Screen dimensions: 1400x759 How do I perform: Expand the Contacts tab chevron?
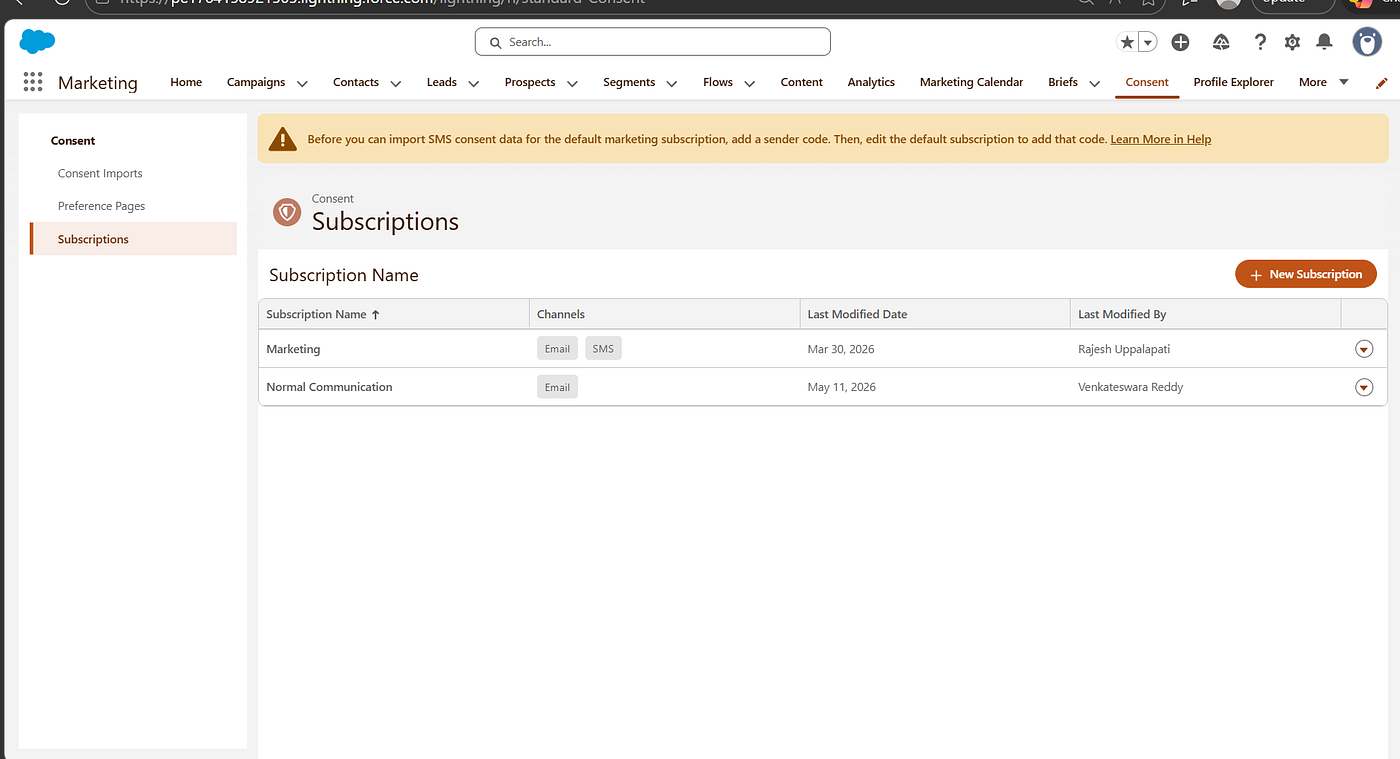click(x=395, y=83)
